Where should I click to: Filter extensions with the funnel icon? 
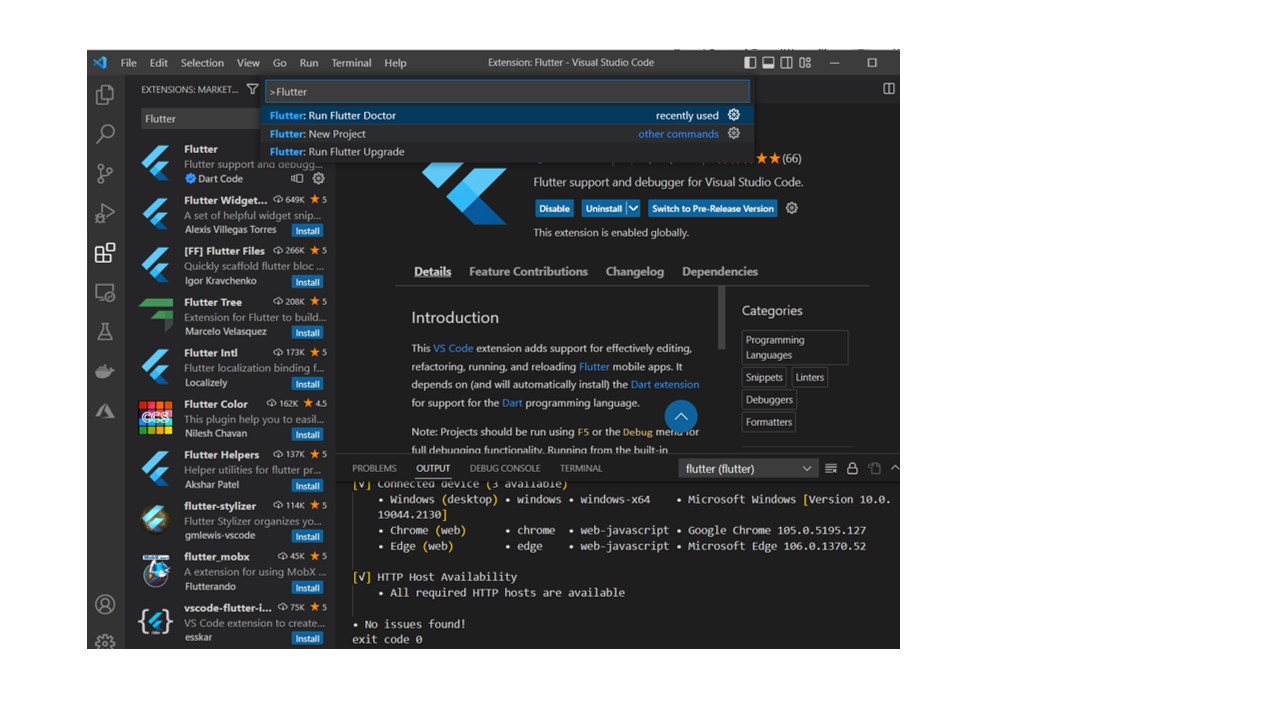click(x=252, y=89)
